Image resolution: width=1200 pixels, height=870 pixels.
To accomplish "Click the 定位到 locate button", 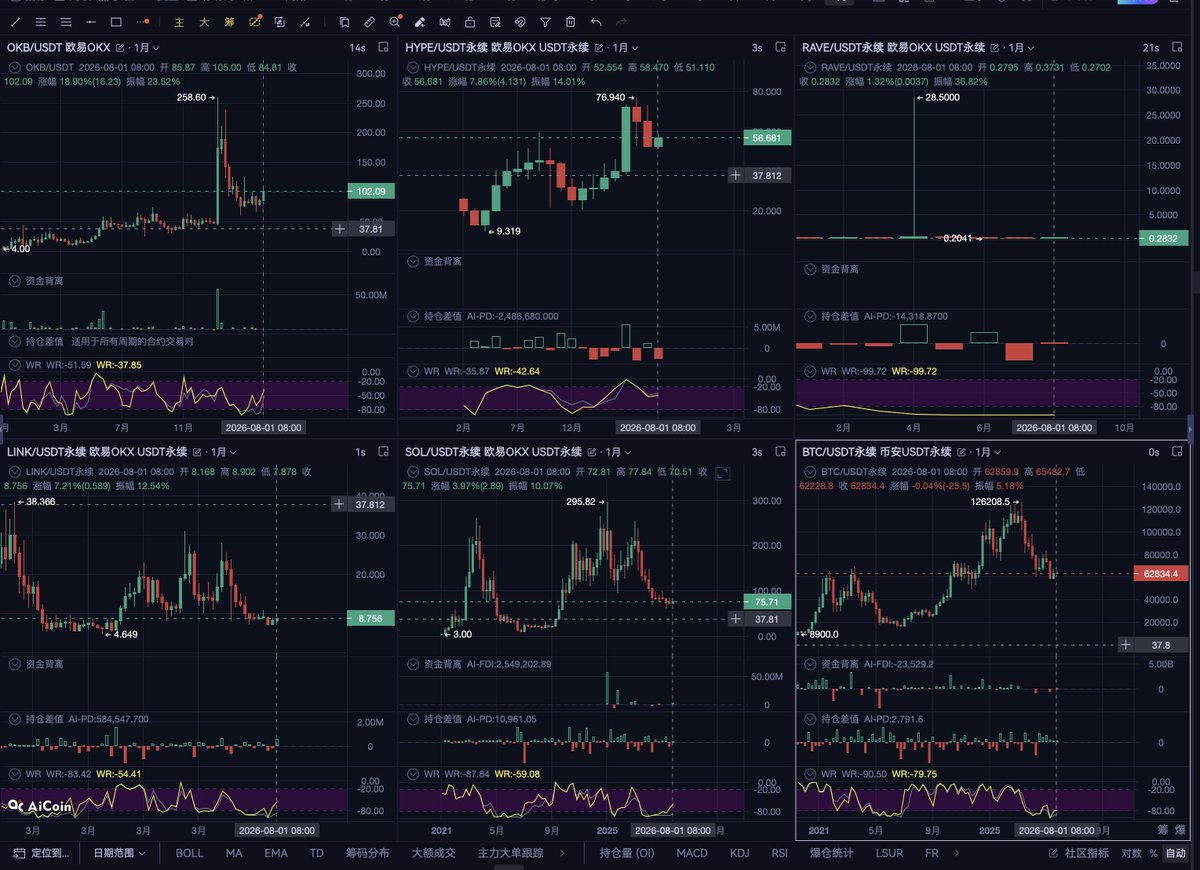I will (41, 853).
